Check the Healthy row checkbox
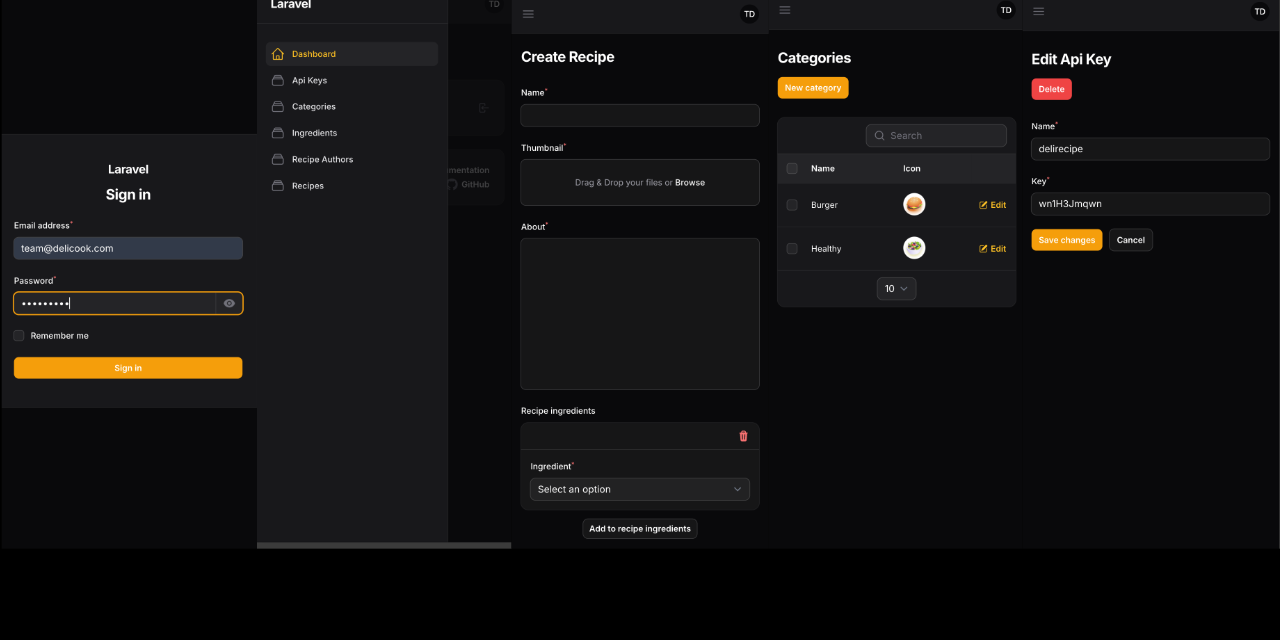Image resolution: width=1280 pixels, height=640 pixels. 792,249
